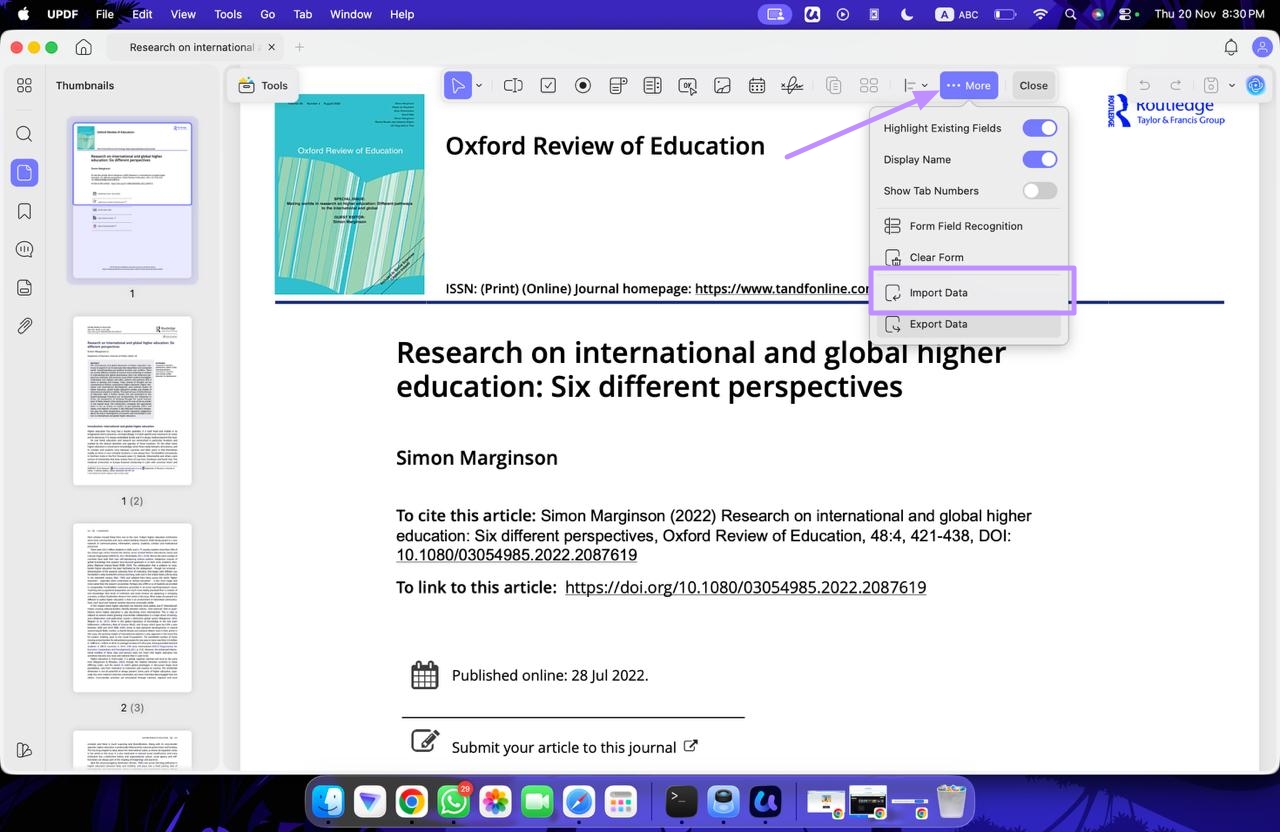Turn off Highlight Existing Fields toggle

point(1039,128)
